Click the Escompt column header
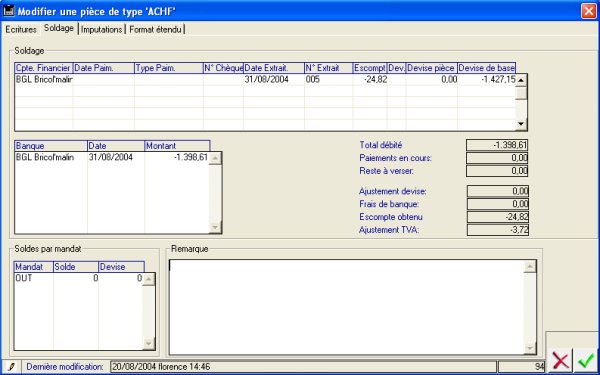 pyautogui.click(x=370, y=68)
